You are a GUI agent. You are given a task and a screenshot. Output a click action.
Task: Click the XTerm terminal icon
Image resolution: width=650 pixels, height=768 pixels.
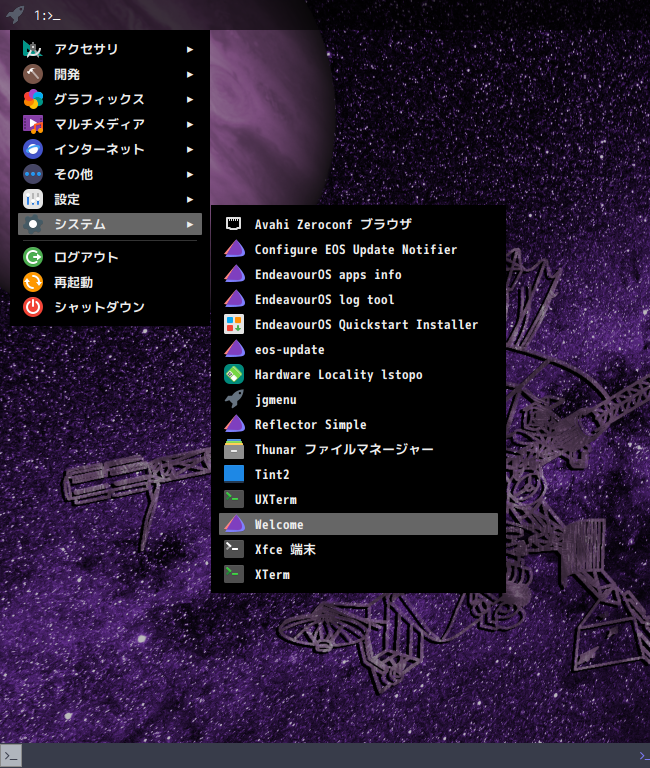coord(234,574)
